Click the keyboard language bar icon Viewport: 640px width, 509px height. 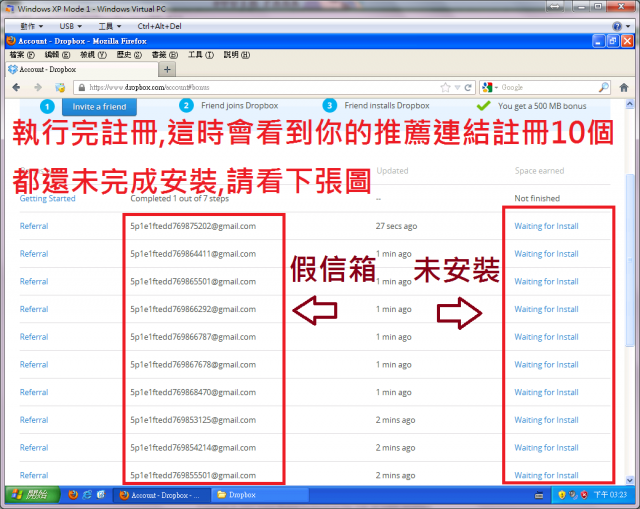point(539,496)
